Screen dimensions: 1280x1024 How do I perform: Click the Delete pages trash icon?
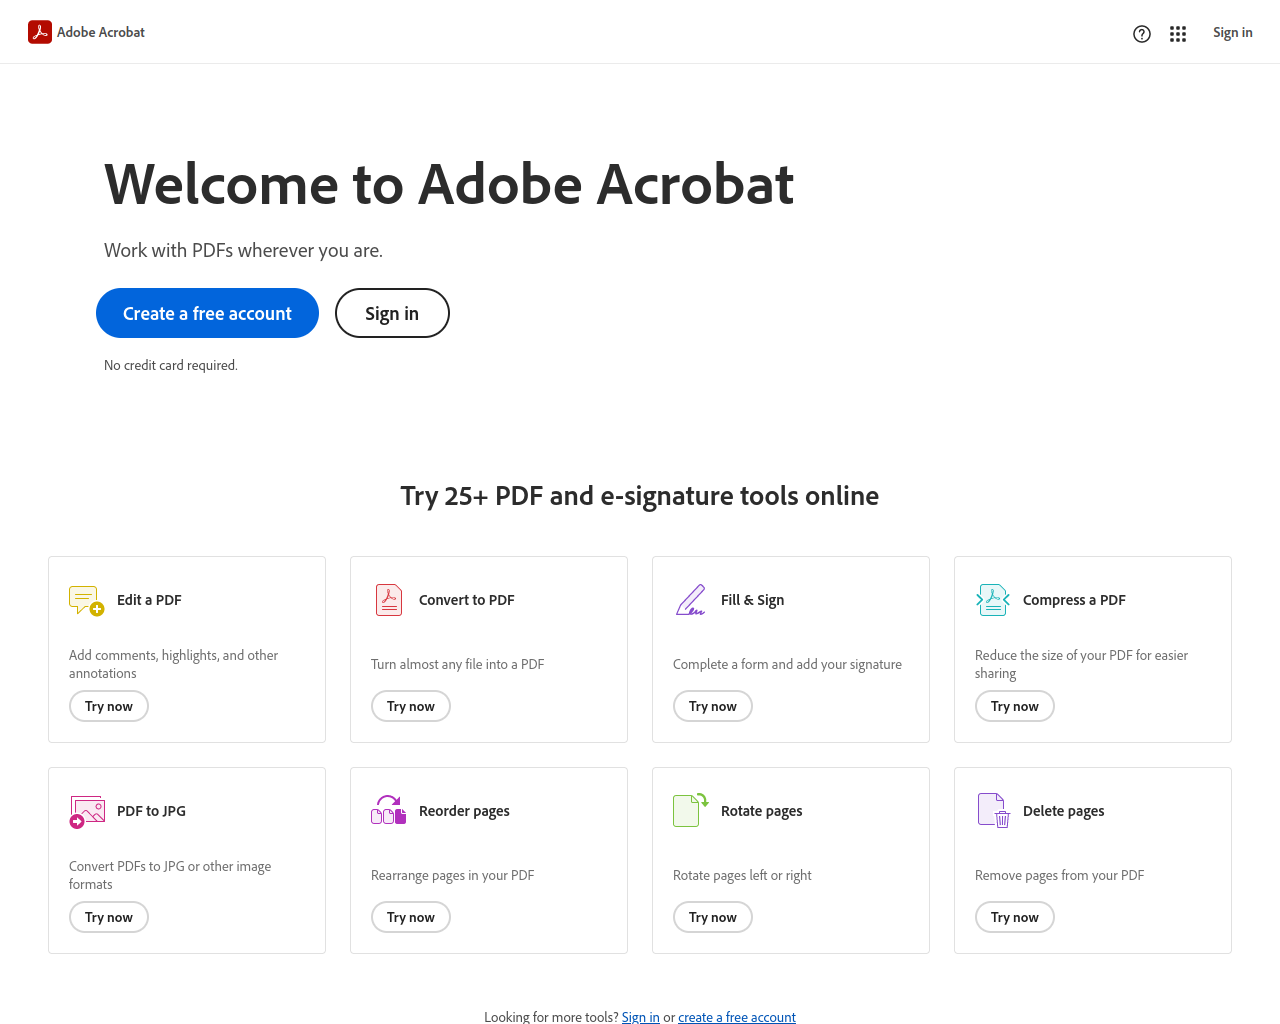click(994, 810)
